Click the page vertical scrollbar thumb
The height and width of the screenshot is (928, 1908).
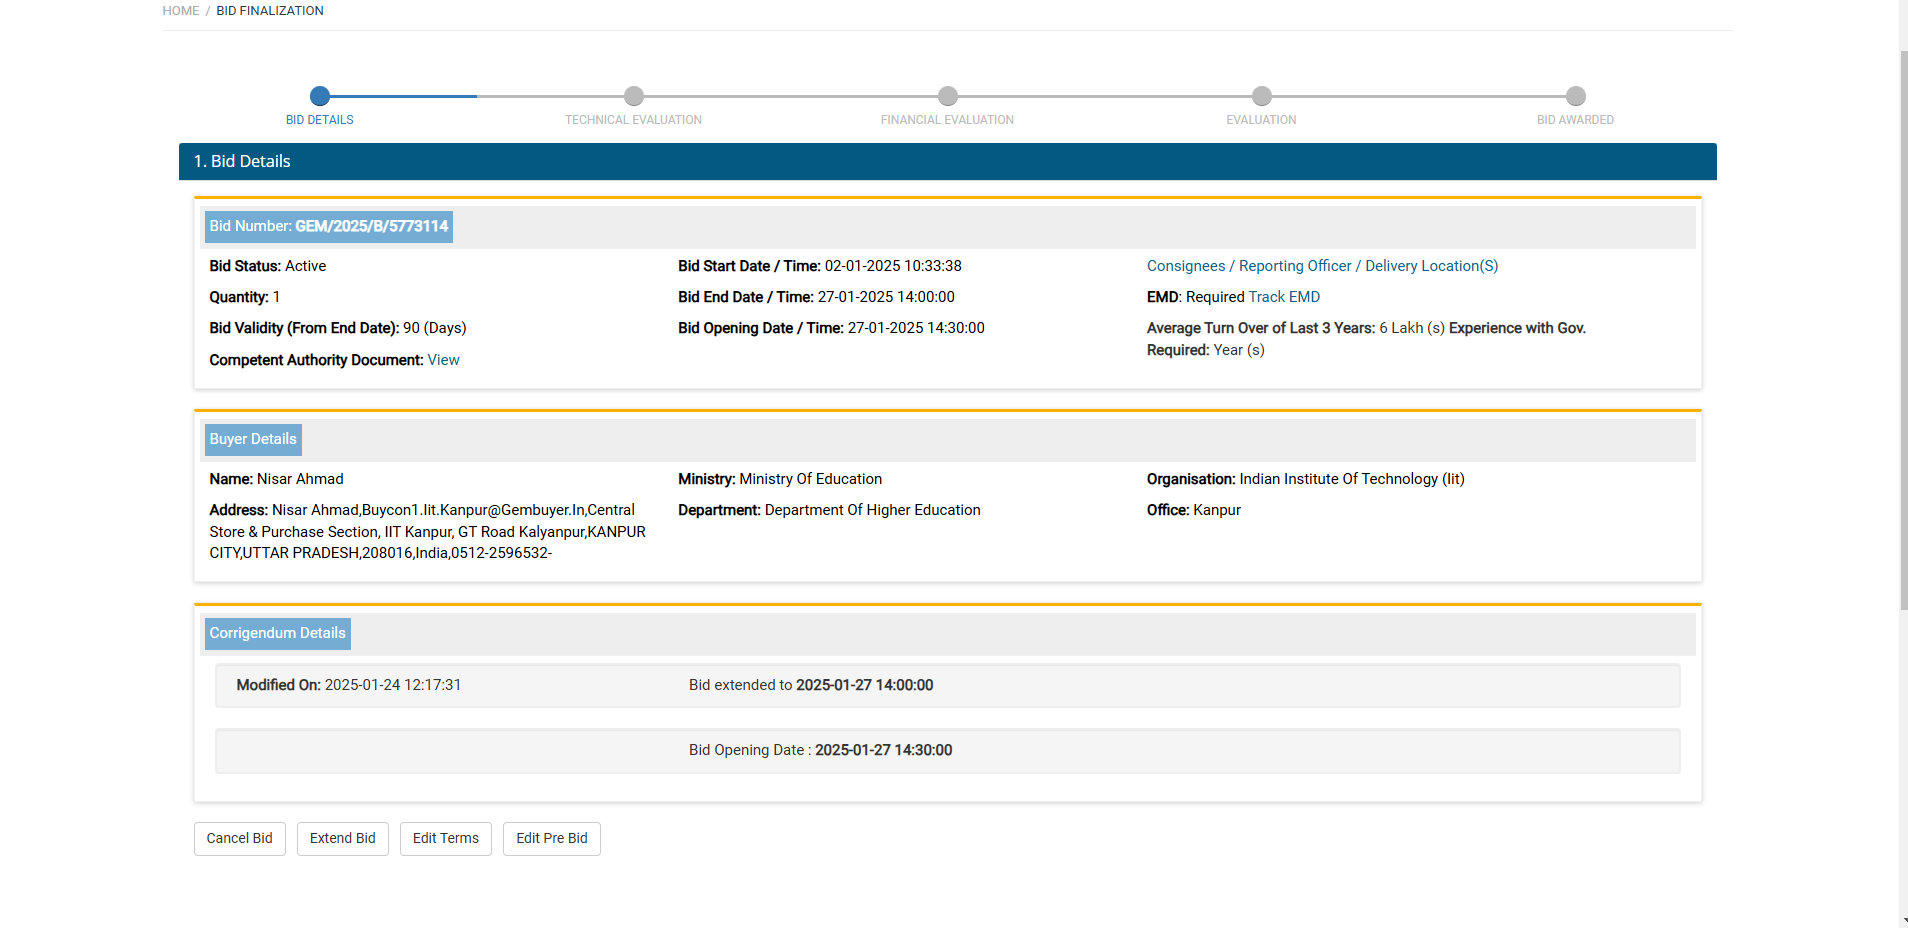coord(1904,330)
